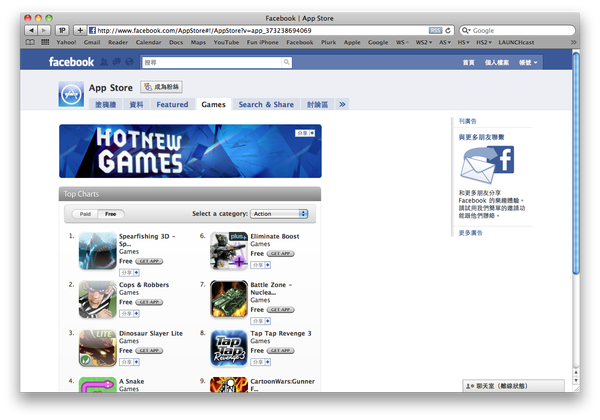The image size is (600, 420).
Task: Get the Cops & Robbers app
Action: (x=149, y=302)
